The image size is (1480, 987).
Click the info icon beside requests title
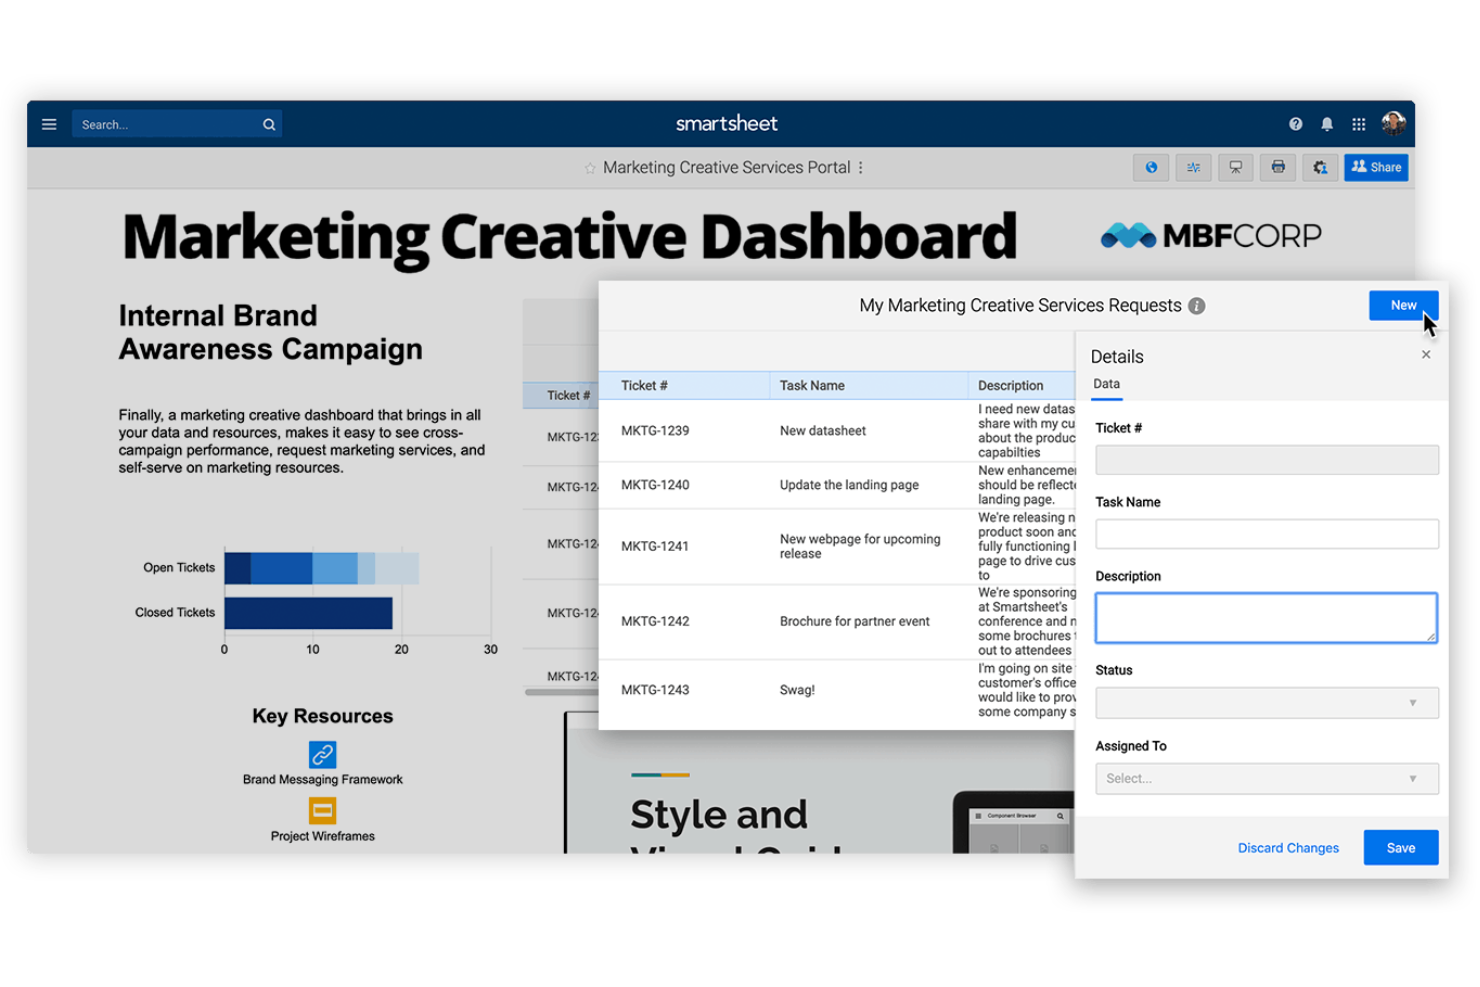pyautogui.click(x=1196, y=306)
